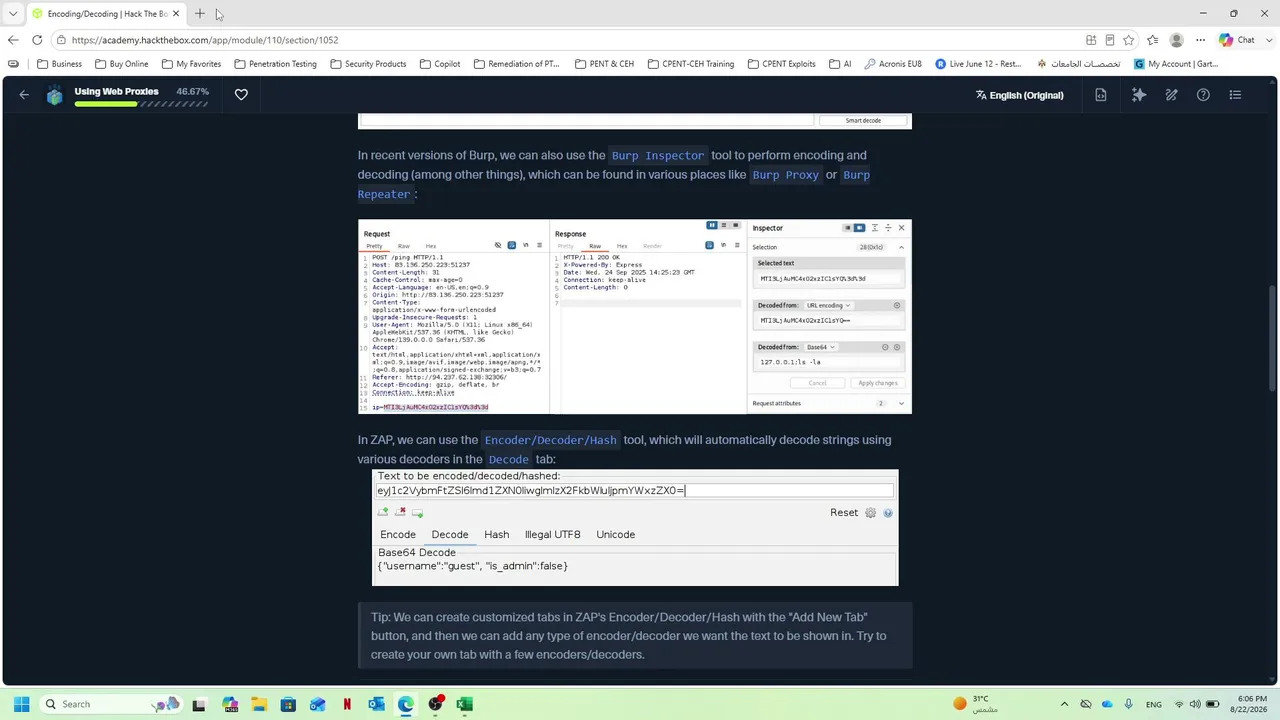Open browser settings and more menu

tap(1201, 40)
